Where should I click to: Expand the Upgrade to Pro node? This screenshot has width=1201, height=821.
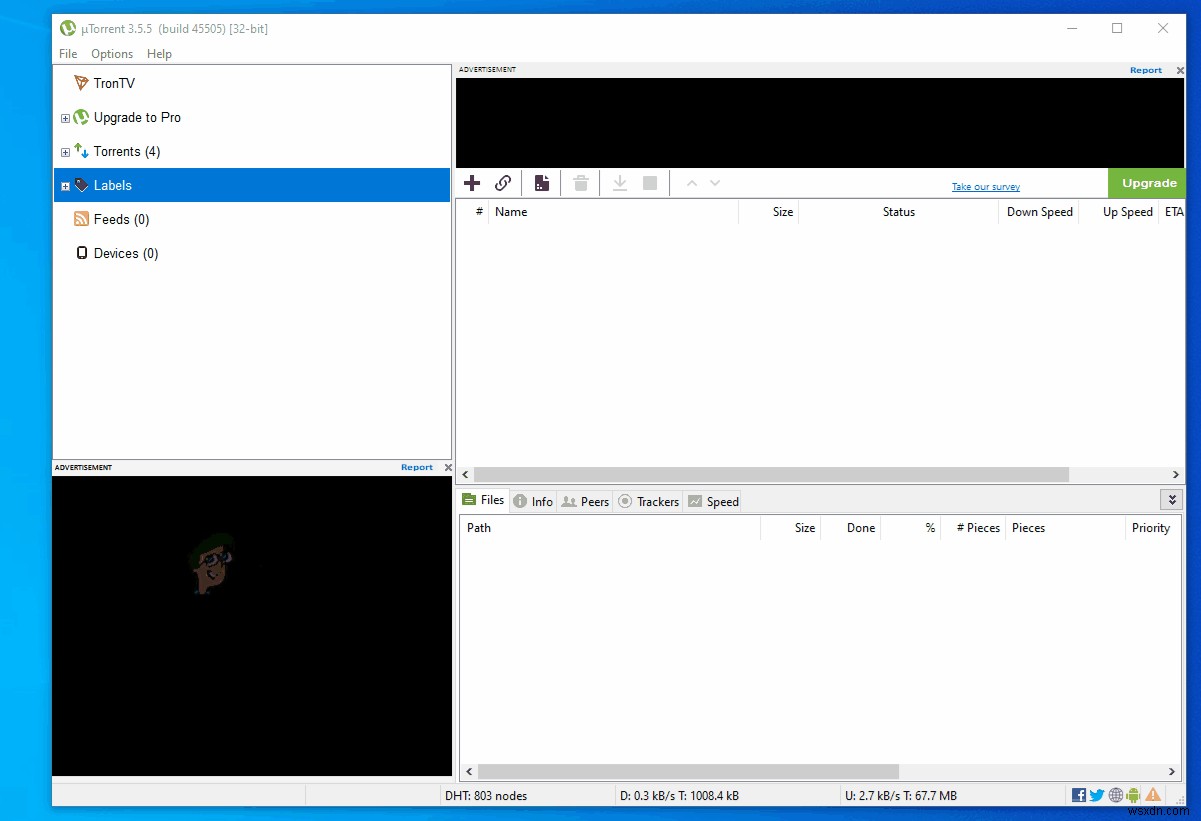click(x=65, y=118)
